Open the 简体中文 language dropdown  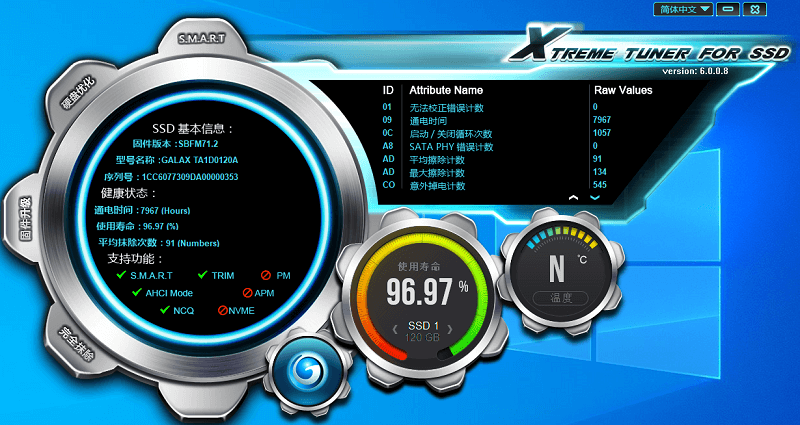pos(684,9)
